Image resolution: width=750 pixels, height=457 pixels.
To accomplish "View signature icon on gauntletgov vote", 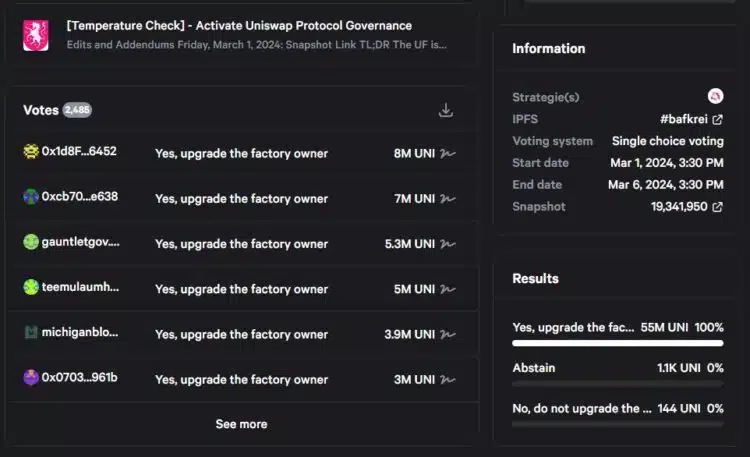I will click(448, 244).
